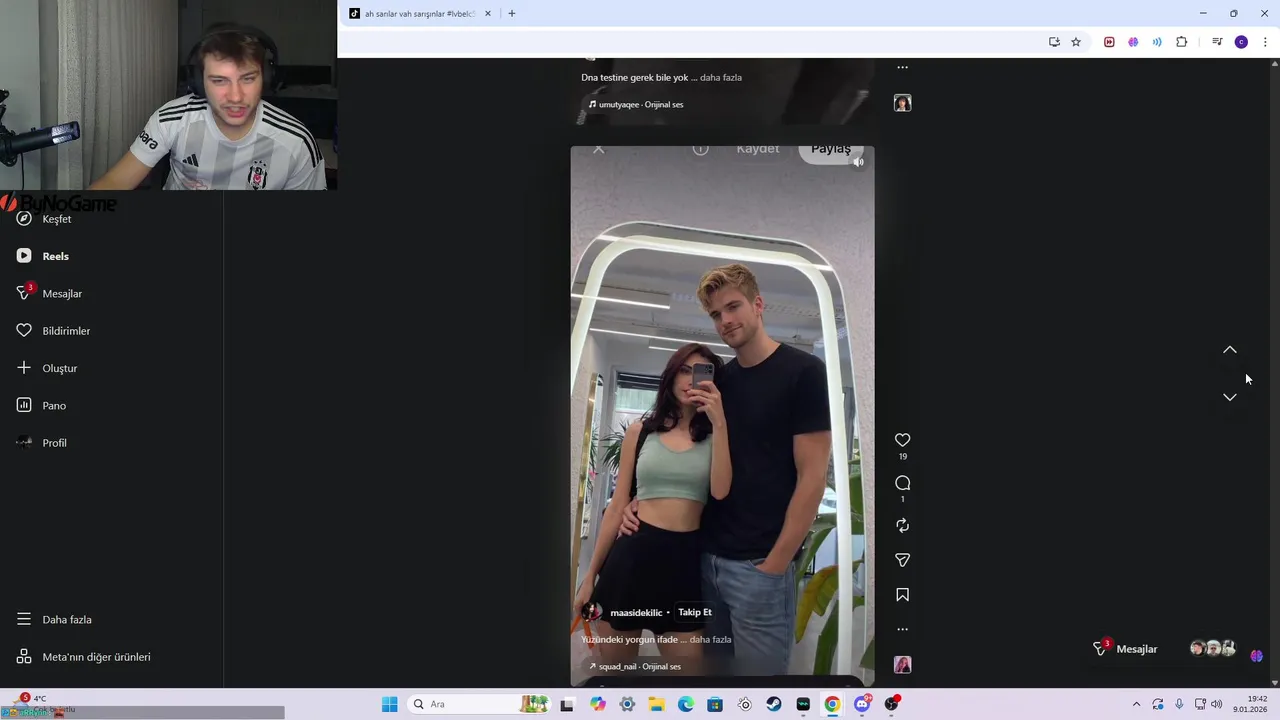Viewport: 1280px width, 720px height.
Task: Save the reel with bookmark icon
Action: coord(902,595)
